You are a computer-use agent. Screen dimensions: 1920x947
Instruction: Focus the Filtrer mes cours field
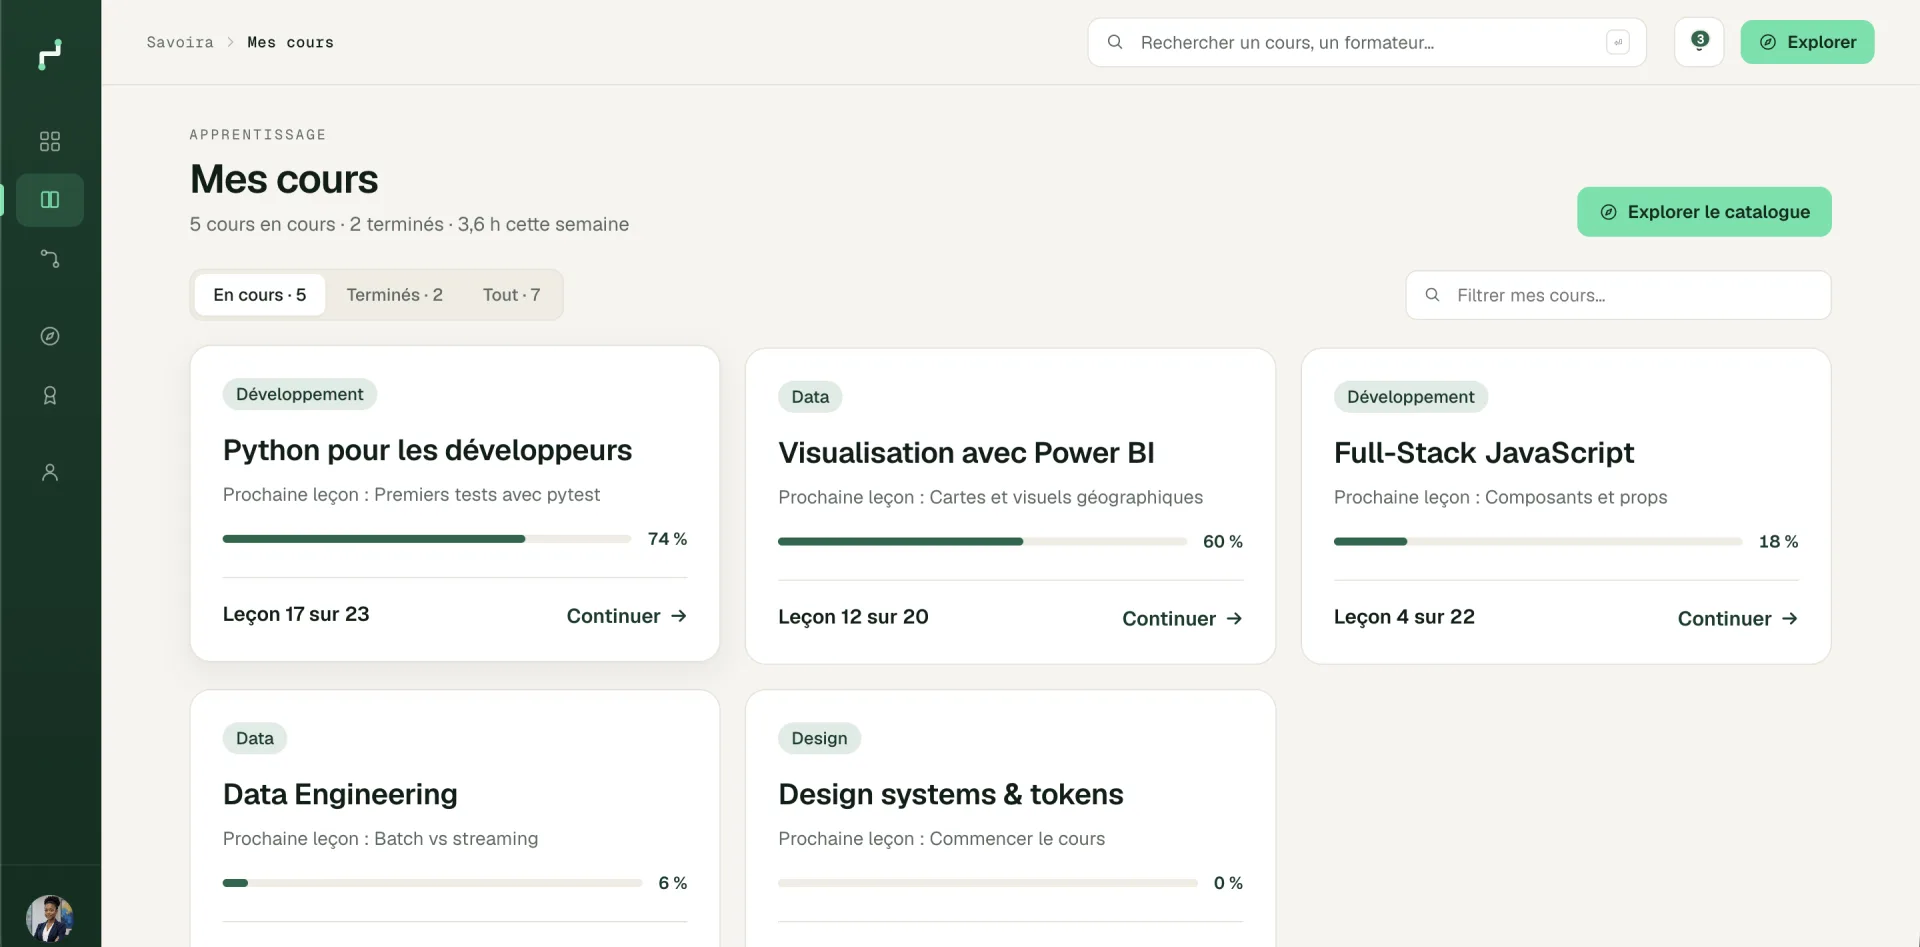(x=1618, y=295)
